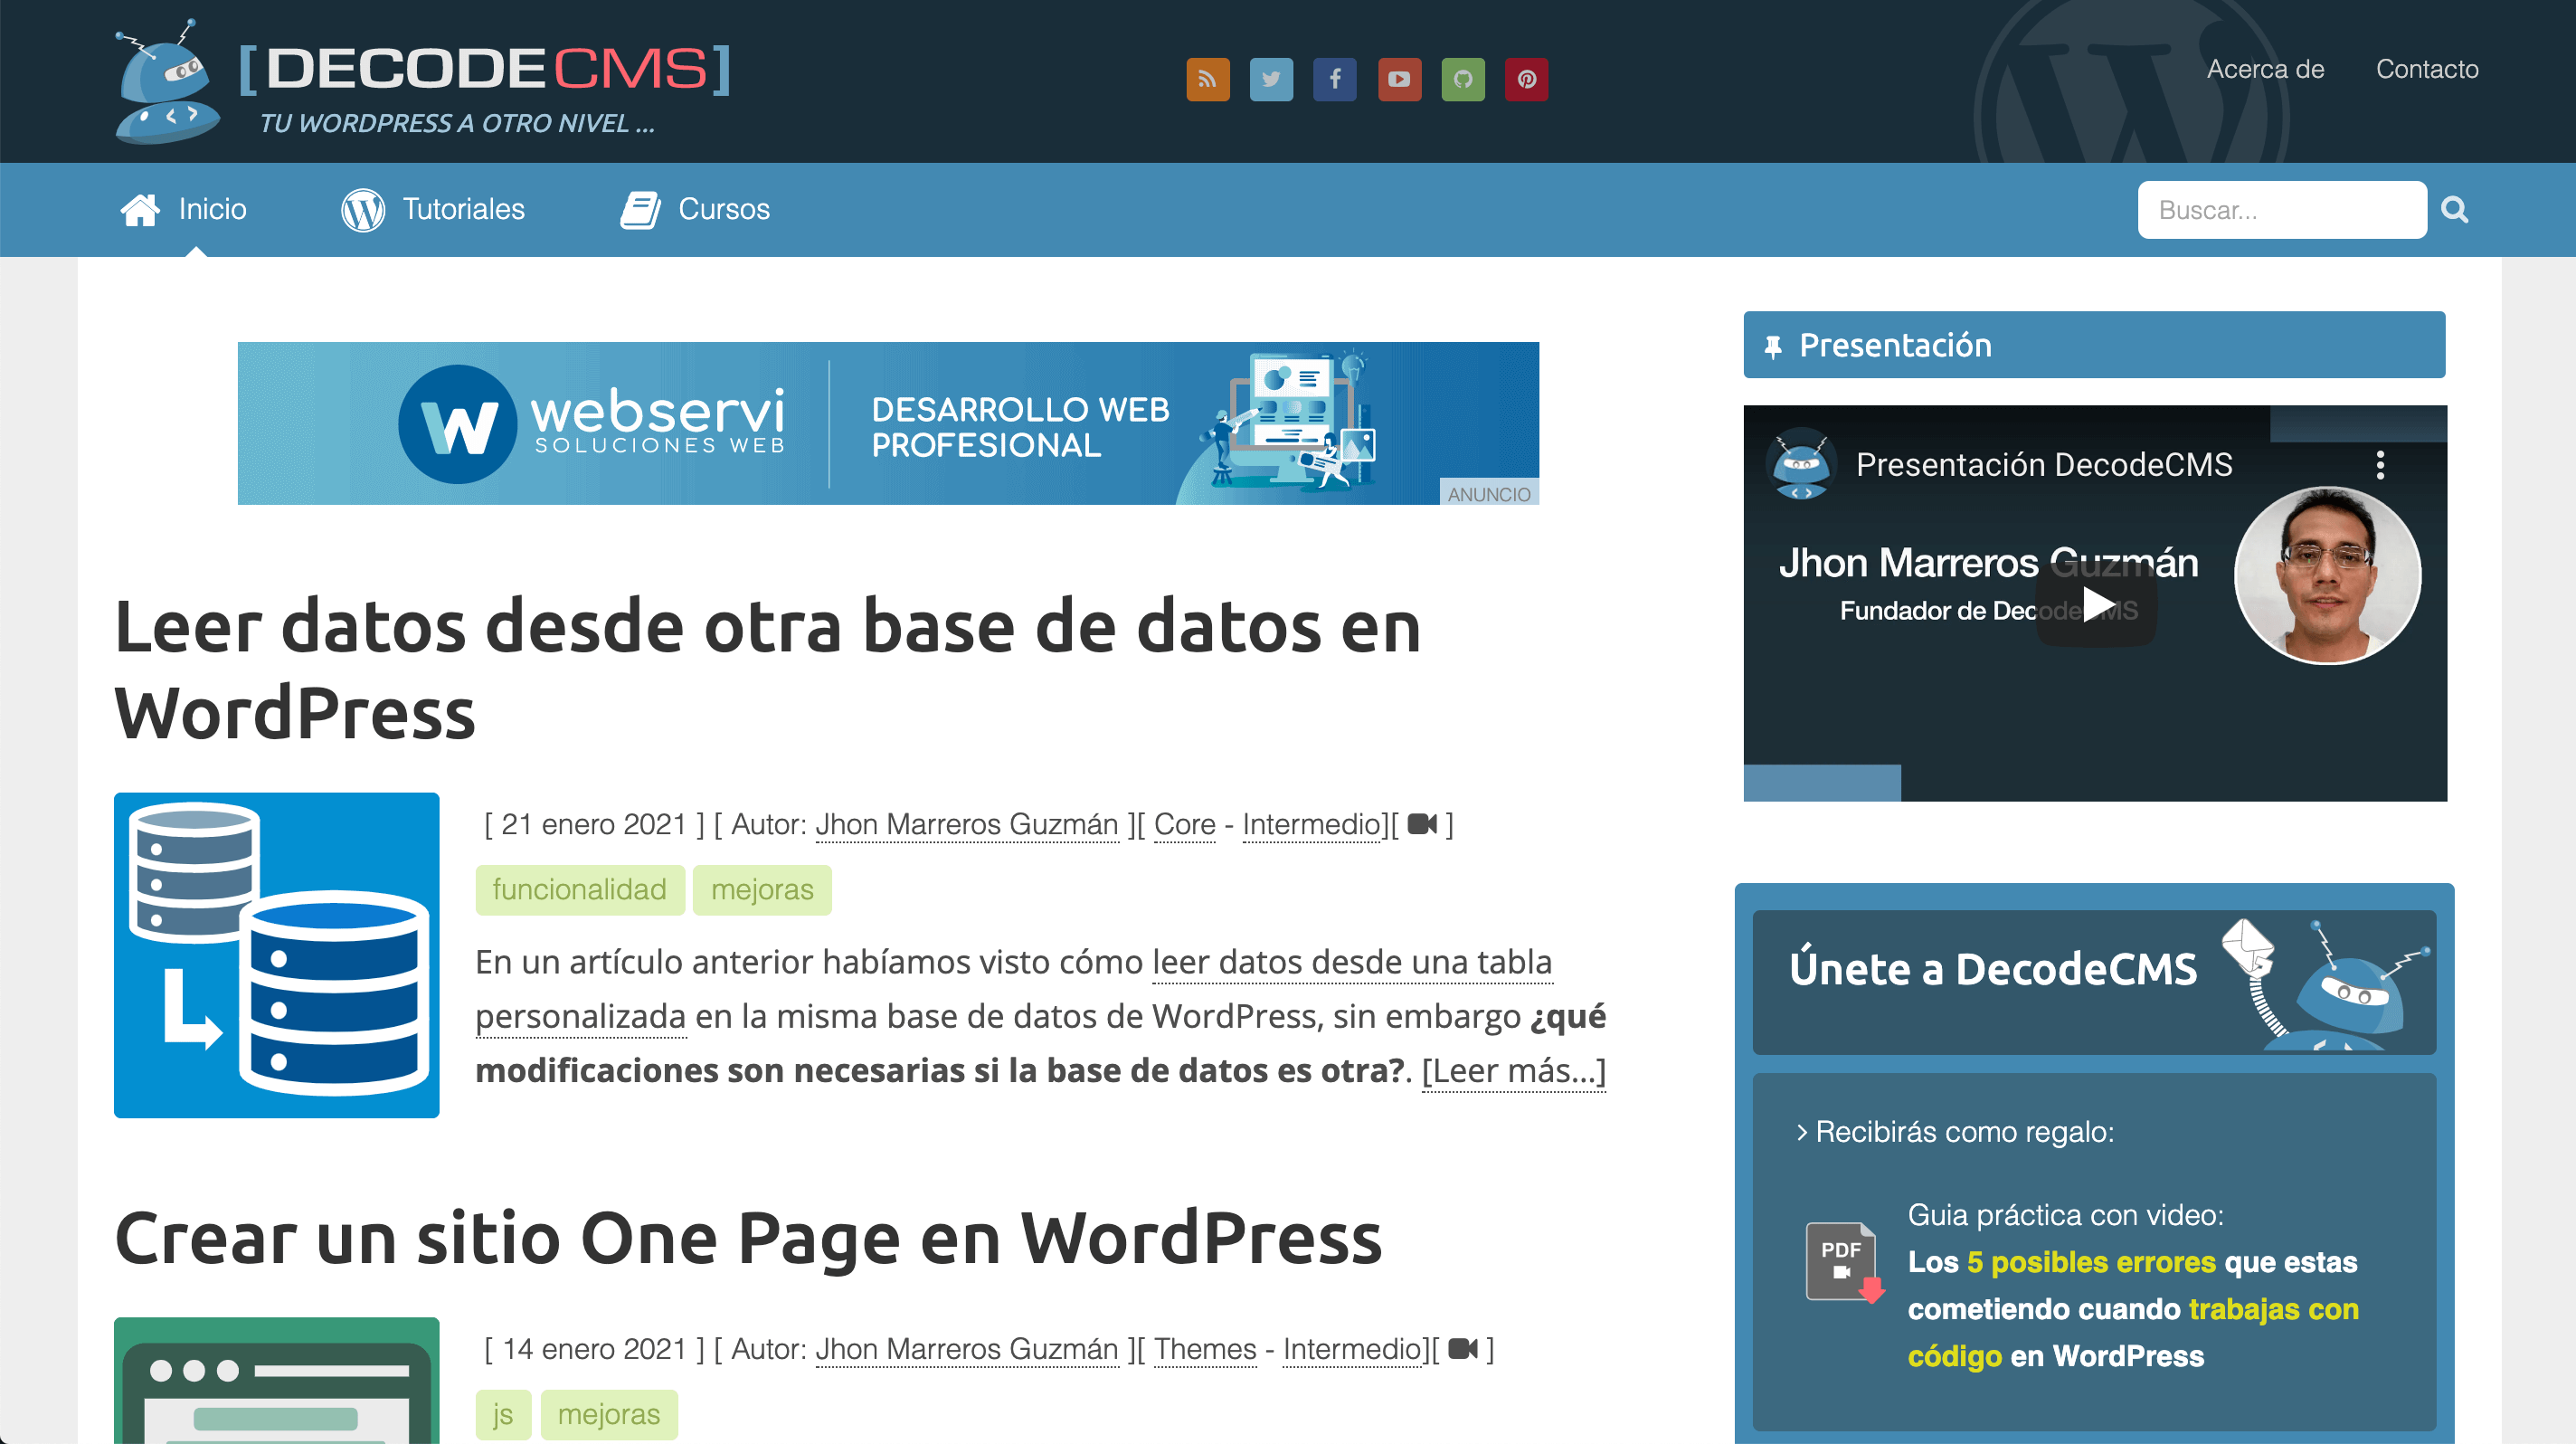Go to Inicio in navigation
The height and width of the screenshot is (1444, 2576).
point(183,209)
